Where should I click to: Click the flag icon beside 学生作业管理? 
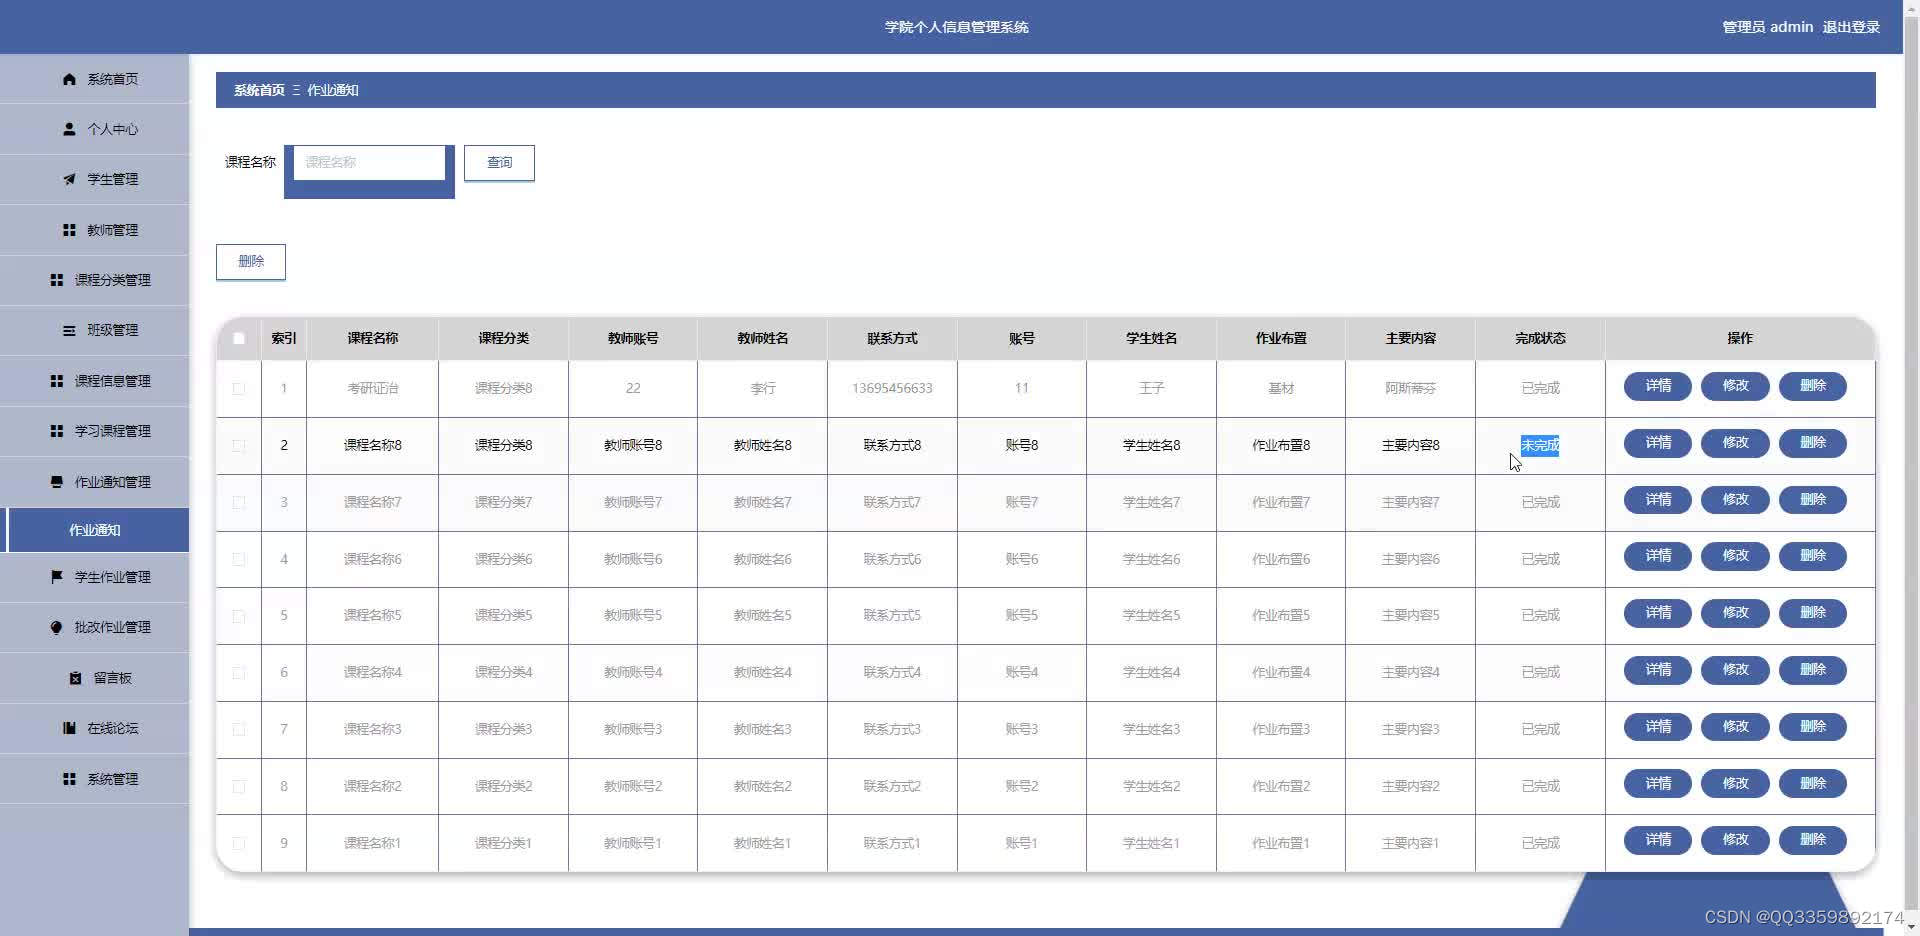57,577
